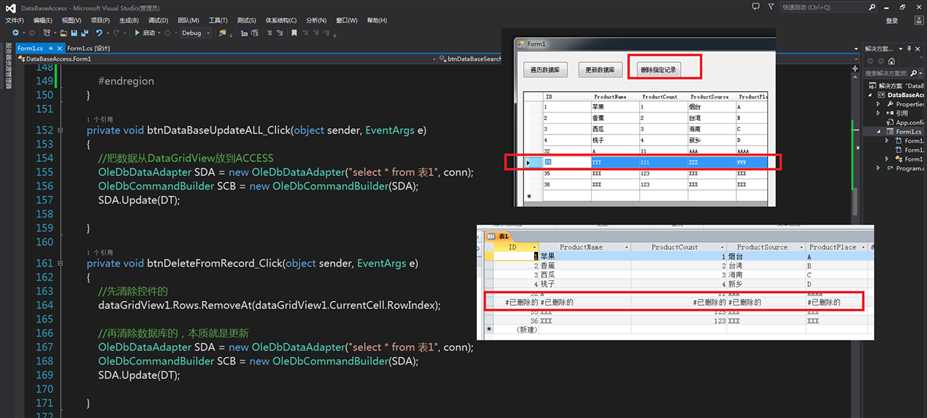This screenshot has height=418, width=927.
Task: Click the 遍历数据库 button in Form1
Action: click(x=545, y=69)
